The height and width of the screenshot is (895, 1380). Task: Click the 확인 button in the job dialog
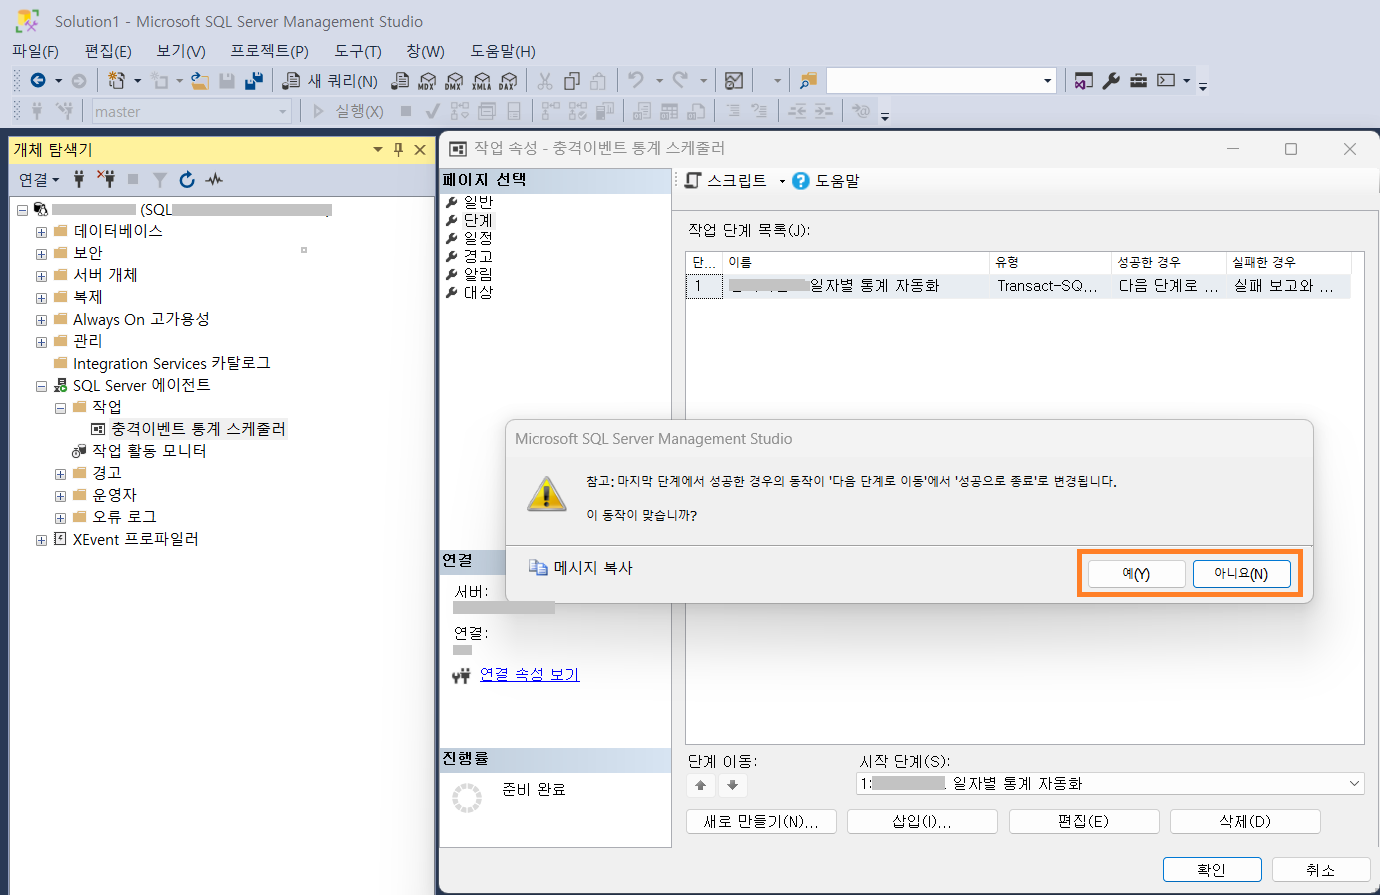pyautogui.click(x=1212, y=870)
